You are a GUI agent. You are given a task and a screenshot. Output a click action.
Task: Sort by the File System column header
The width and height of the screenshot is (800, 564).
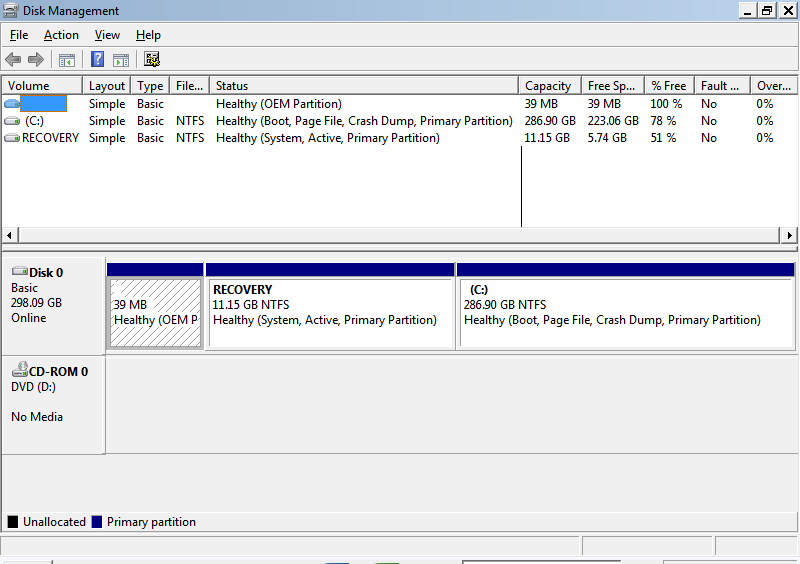[189, 86]
